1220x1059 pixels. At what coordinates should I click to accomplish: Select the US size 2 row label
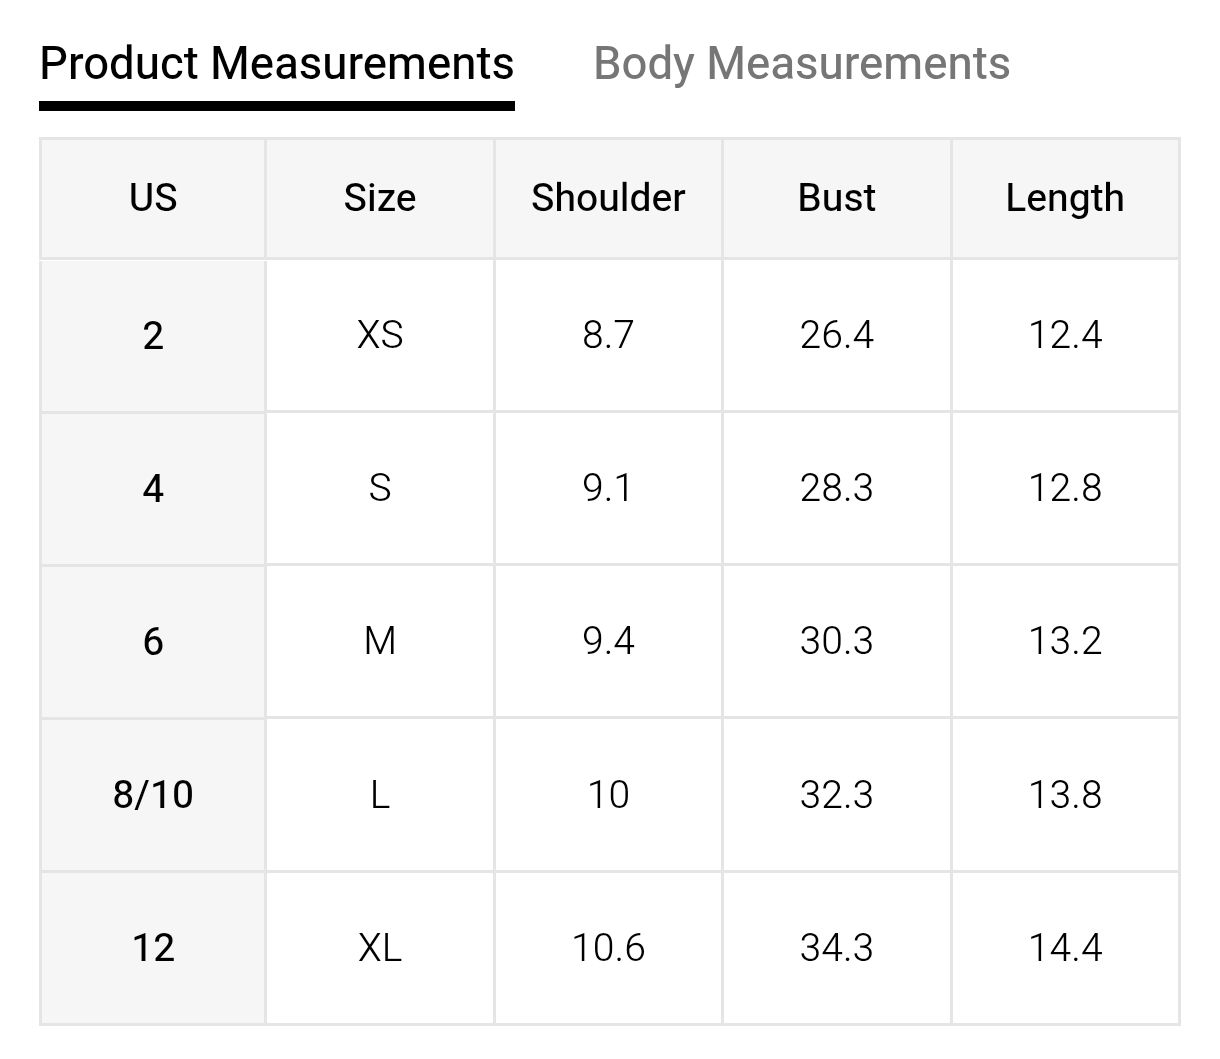[x=153, y=335]
